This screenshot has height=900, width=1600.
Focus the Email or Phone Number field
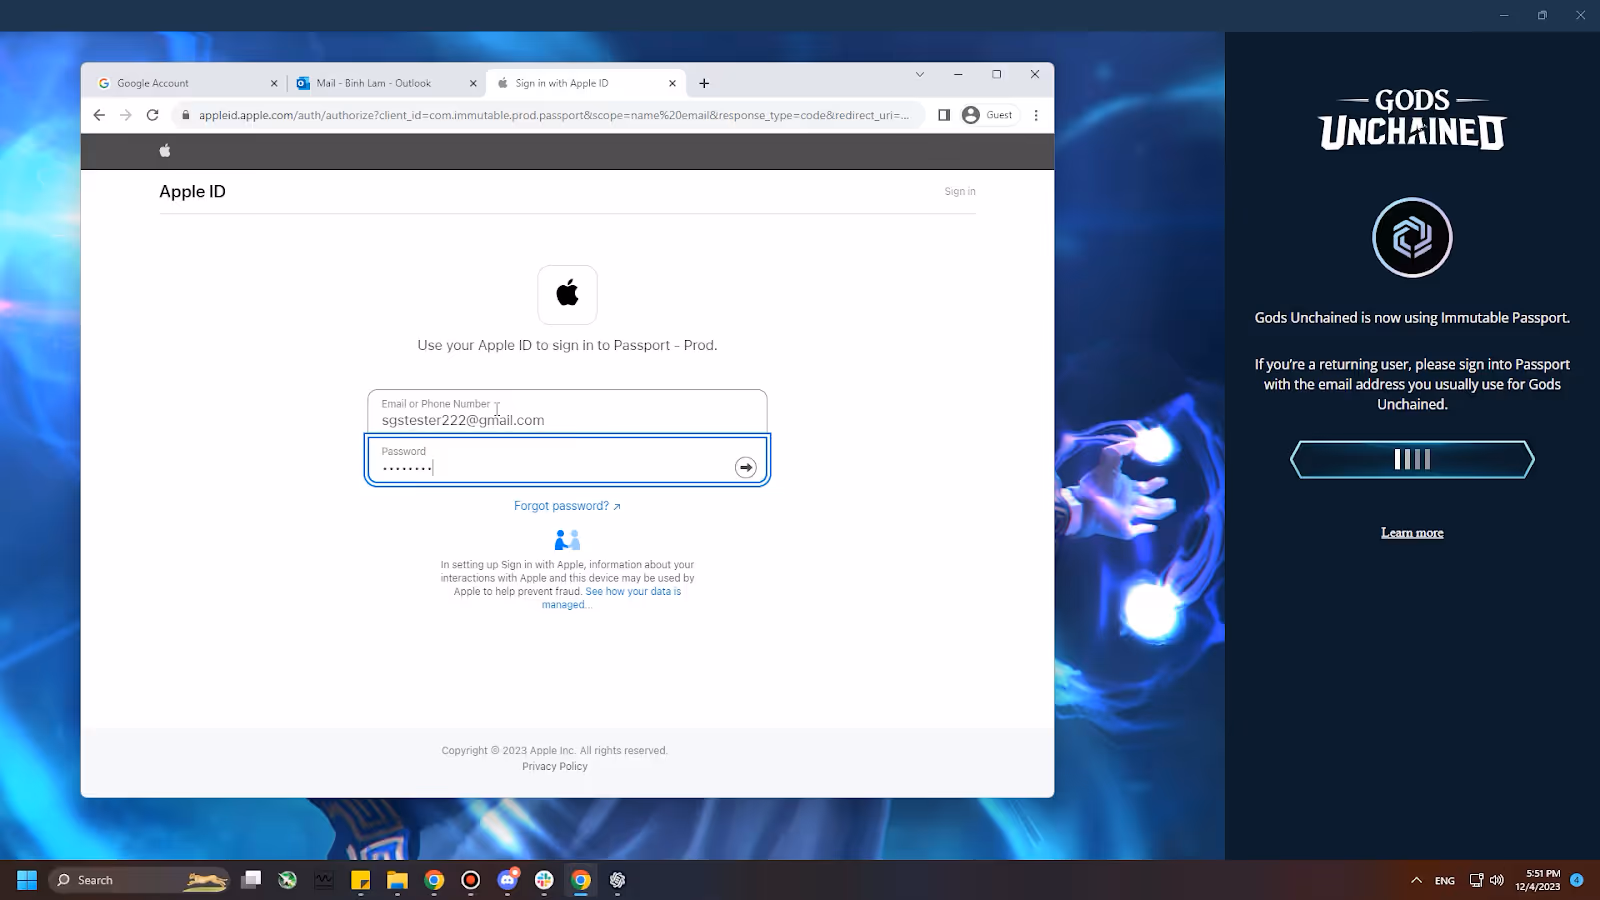point(567,412)
